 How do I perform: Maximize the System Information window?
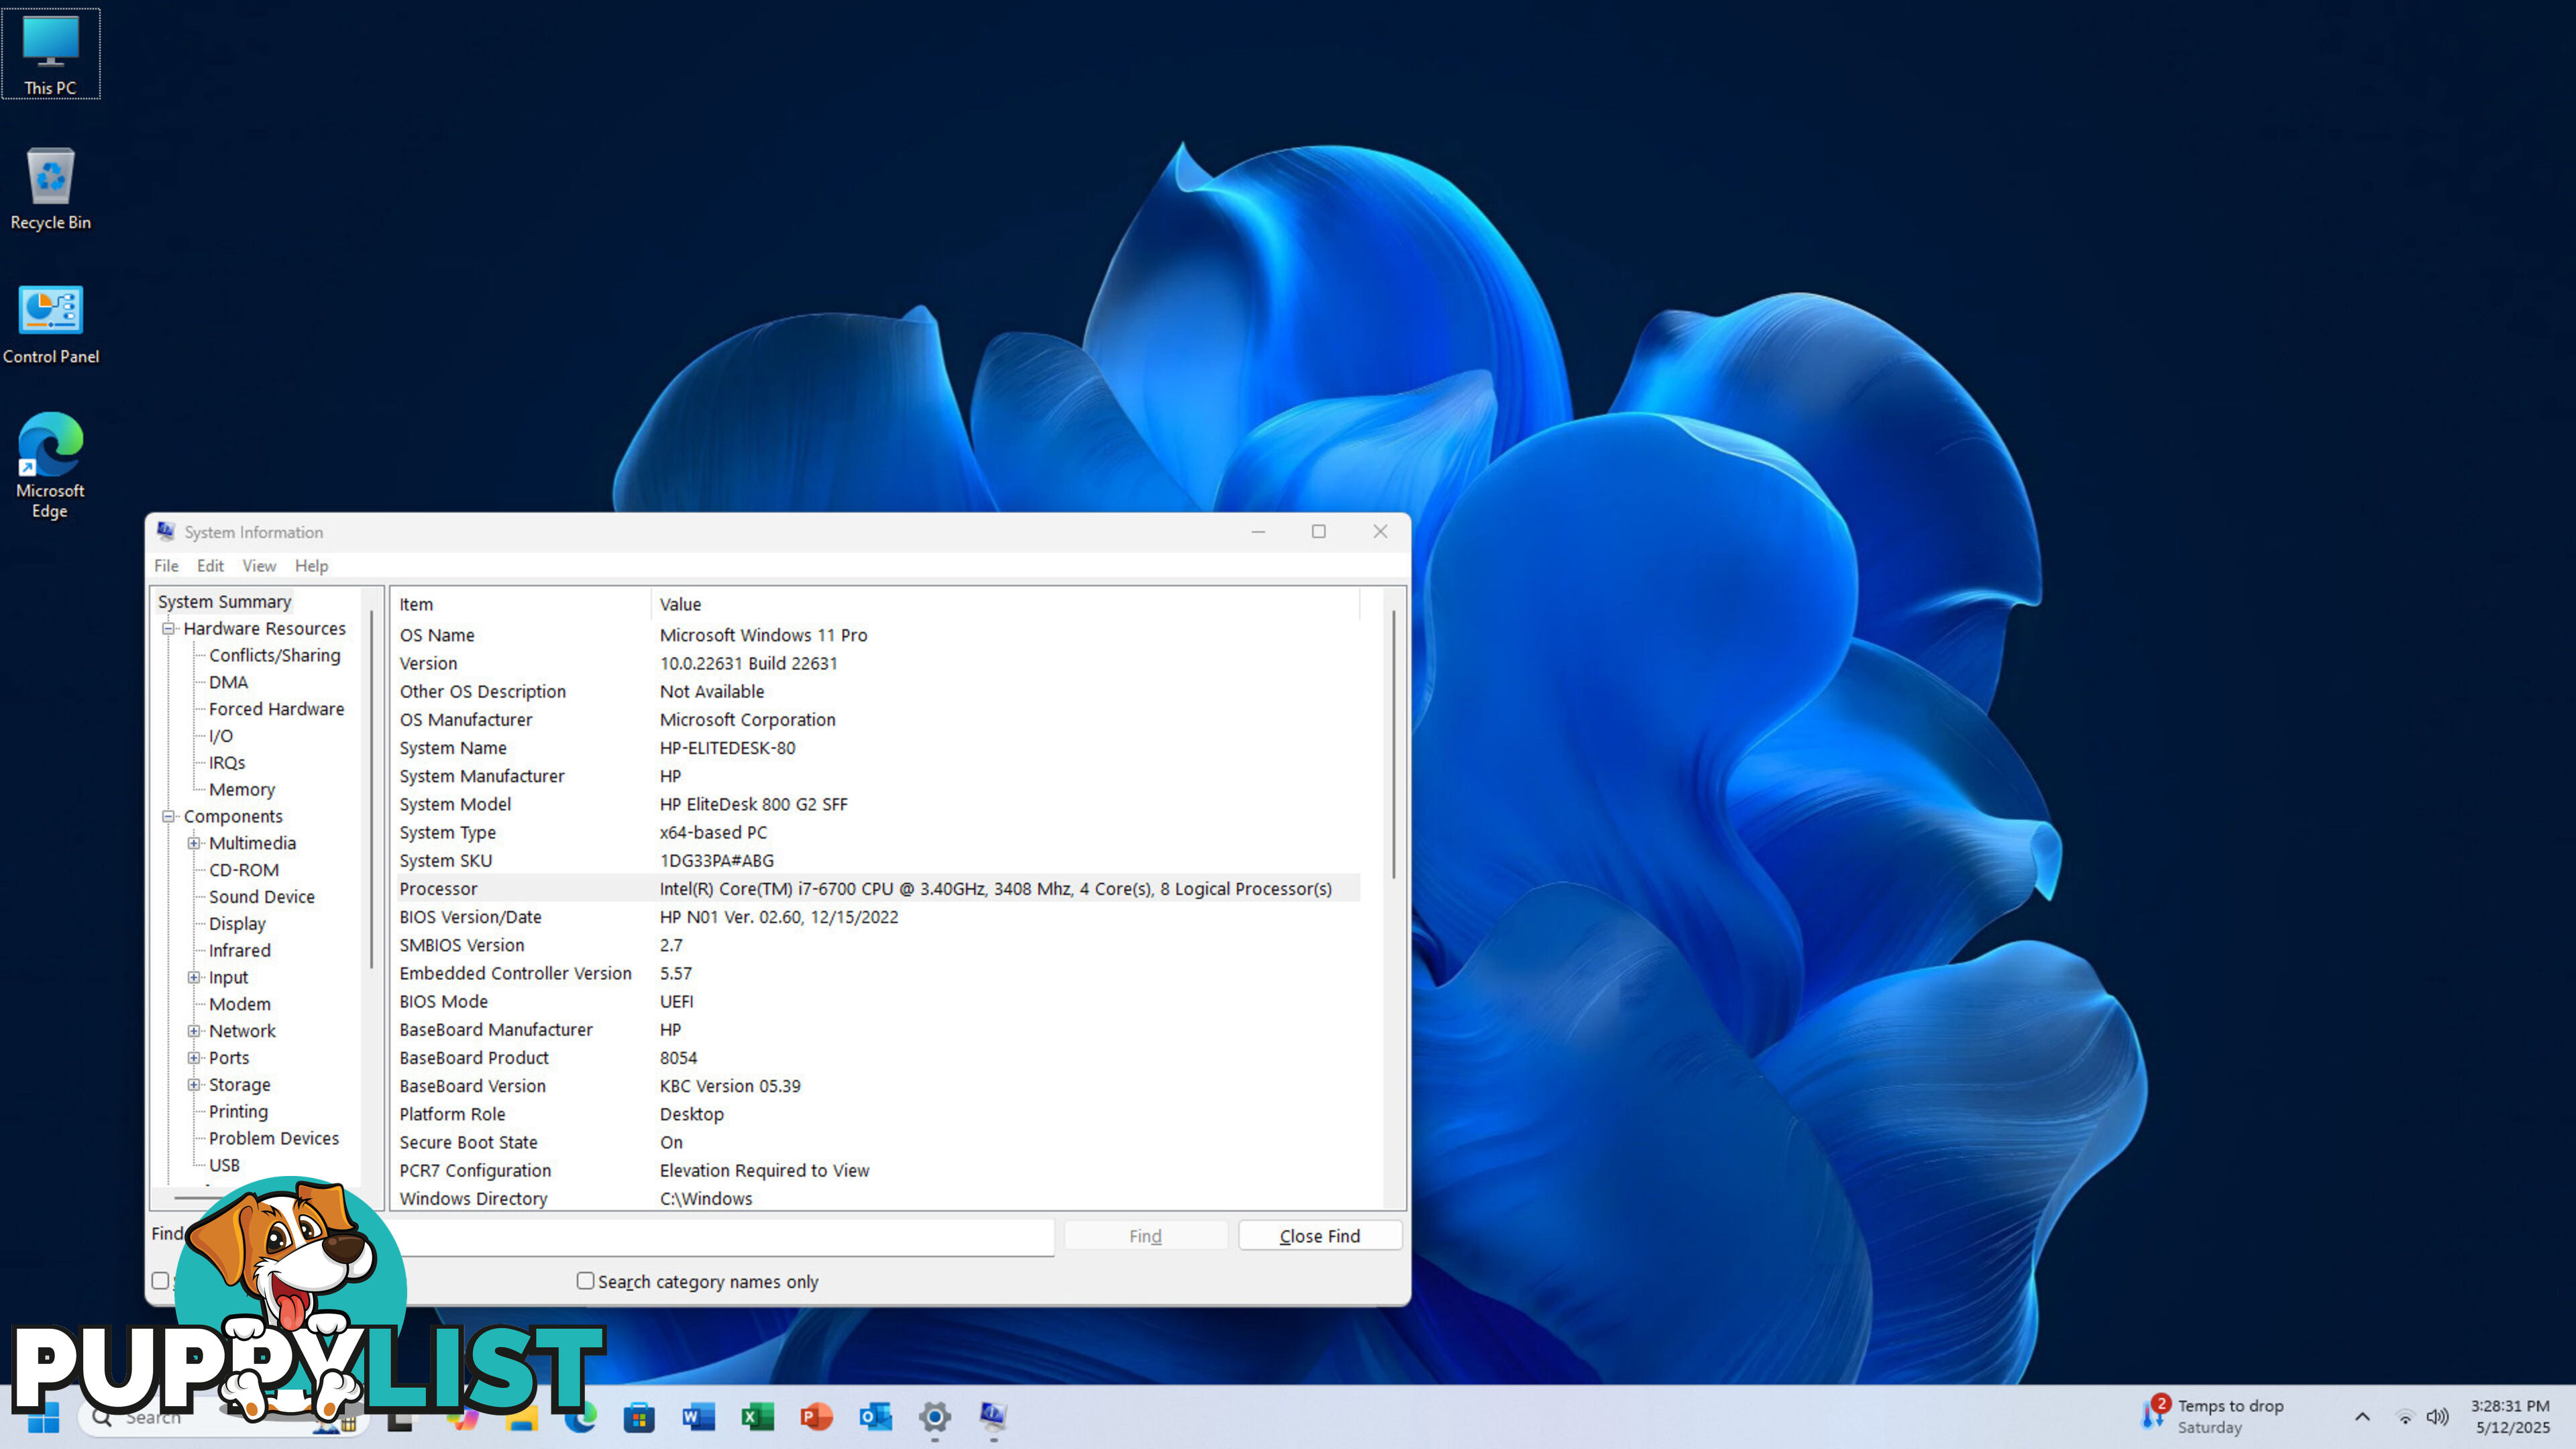(1319, 532)
